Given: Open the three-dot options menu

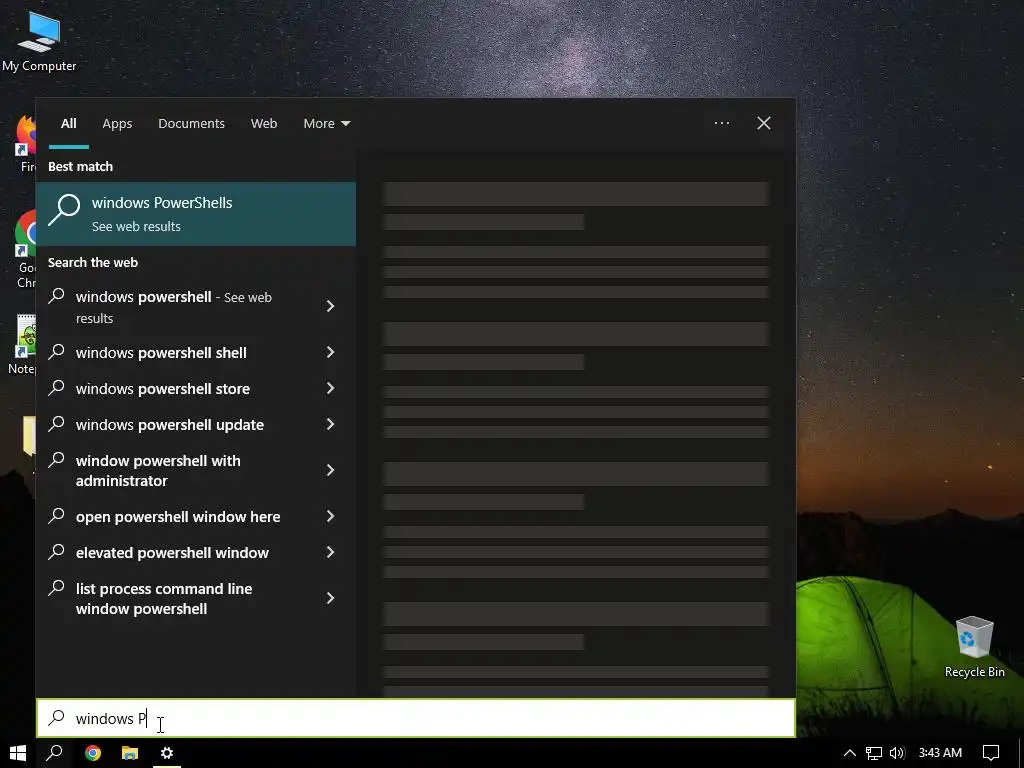Looking at the screenshot, I should [722, 123].
